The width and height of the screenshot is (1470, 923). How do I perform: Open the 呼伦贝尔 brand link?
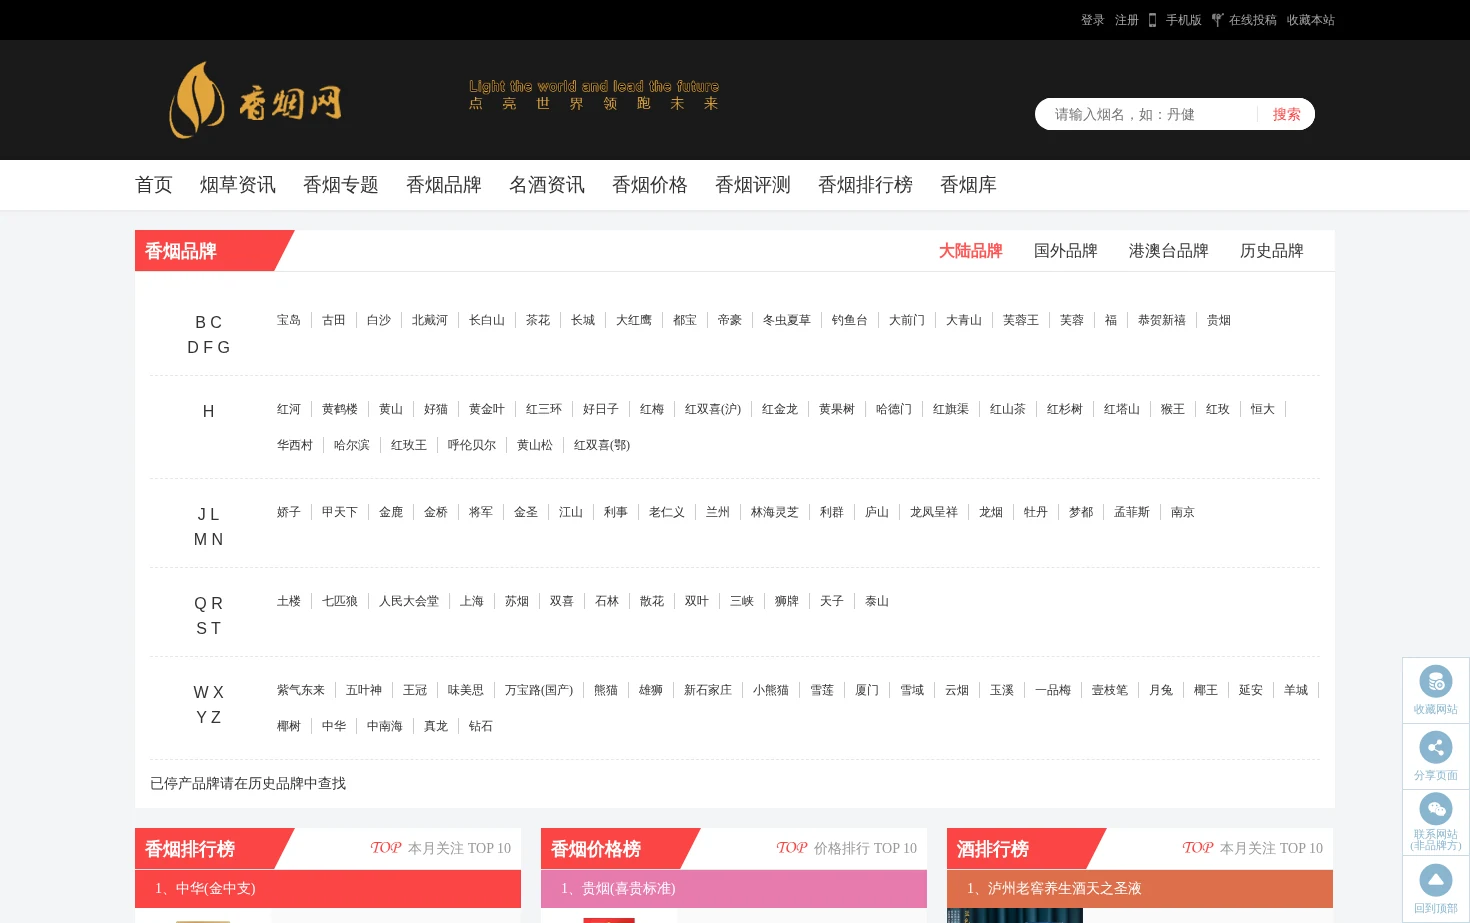[x=472, y=445]
